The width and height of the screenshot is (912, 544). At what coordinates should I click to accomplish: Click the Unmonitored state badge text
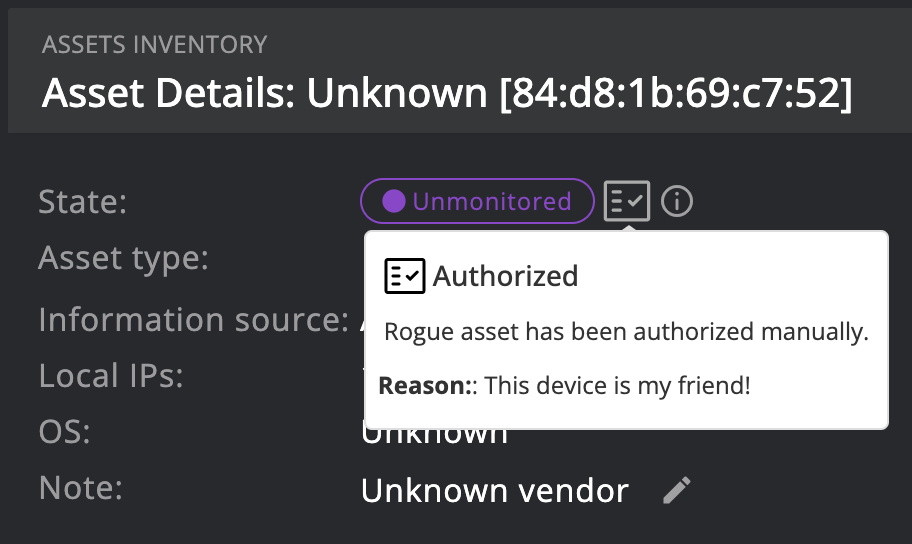[491, 202]
